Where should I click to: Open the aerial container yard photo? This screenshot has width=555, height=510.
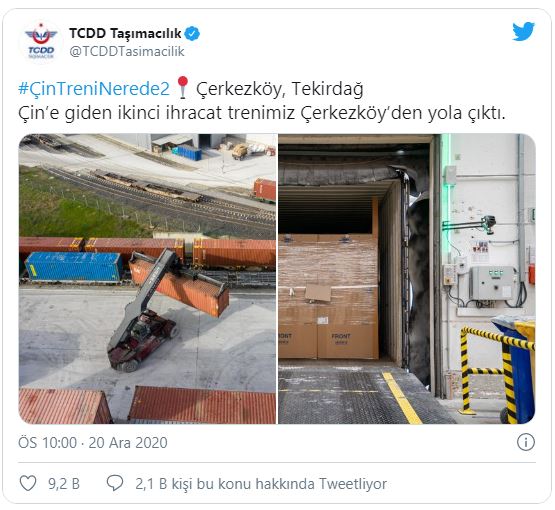click(x=148, y=279)
